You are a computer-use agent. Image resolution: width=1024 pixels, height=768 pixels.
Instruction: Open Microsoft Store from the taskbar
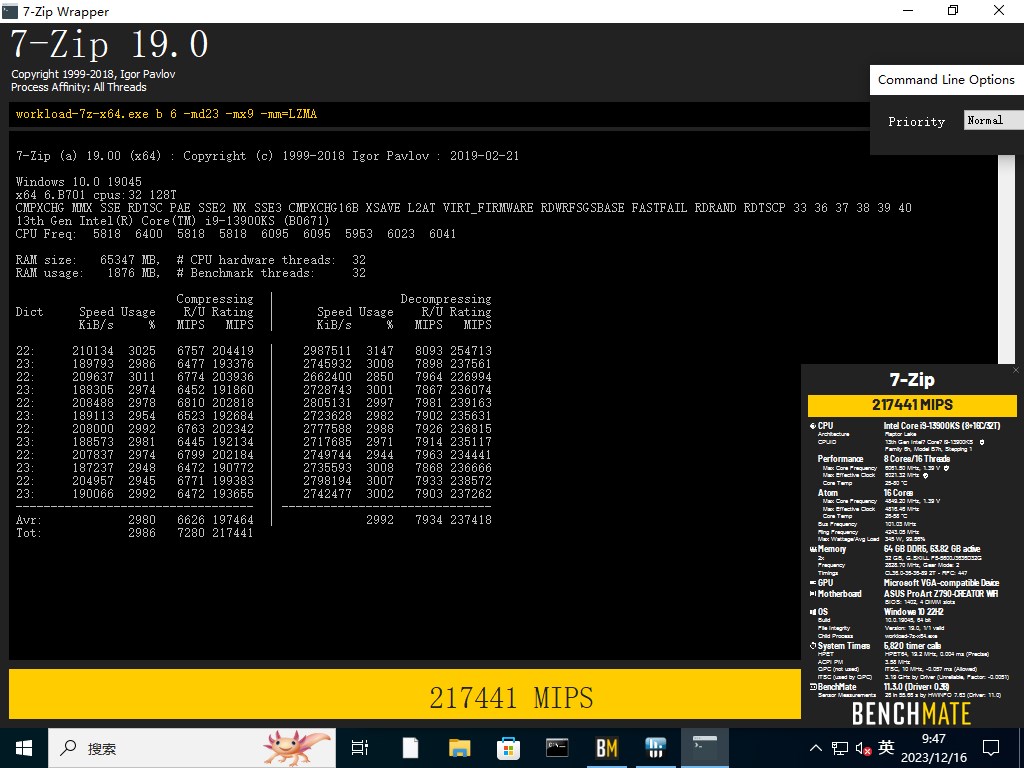[x=508, y=748]
